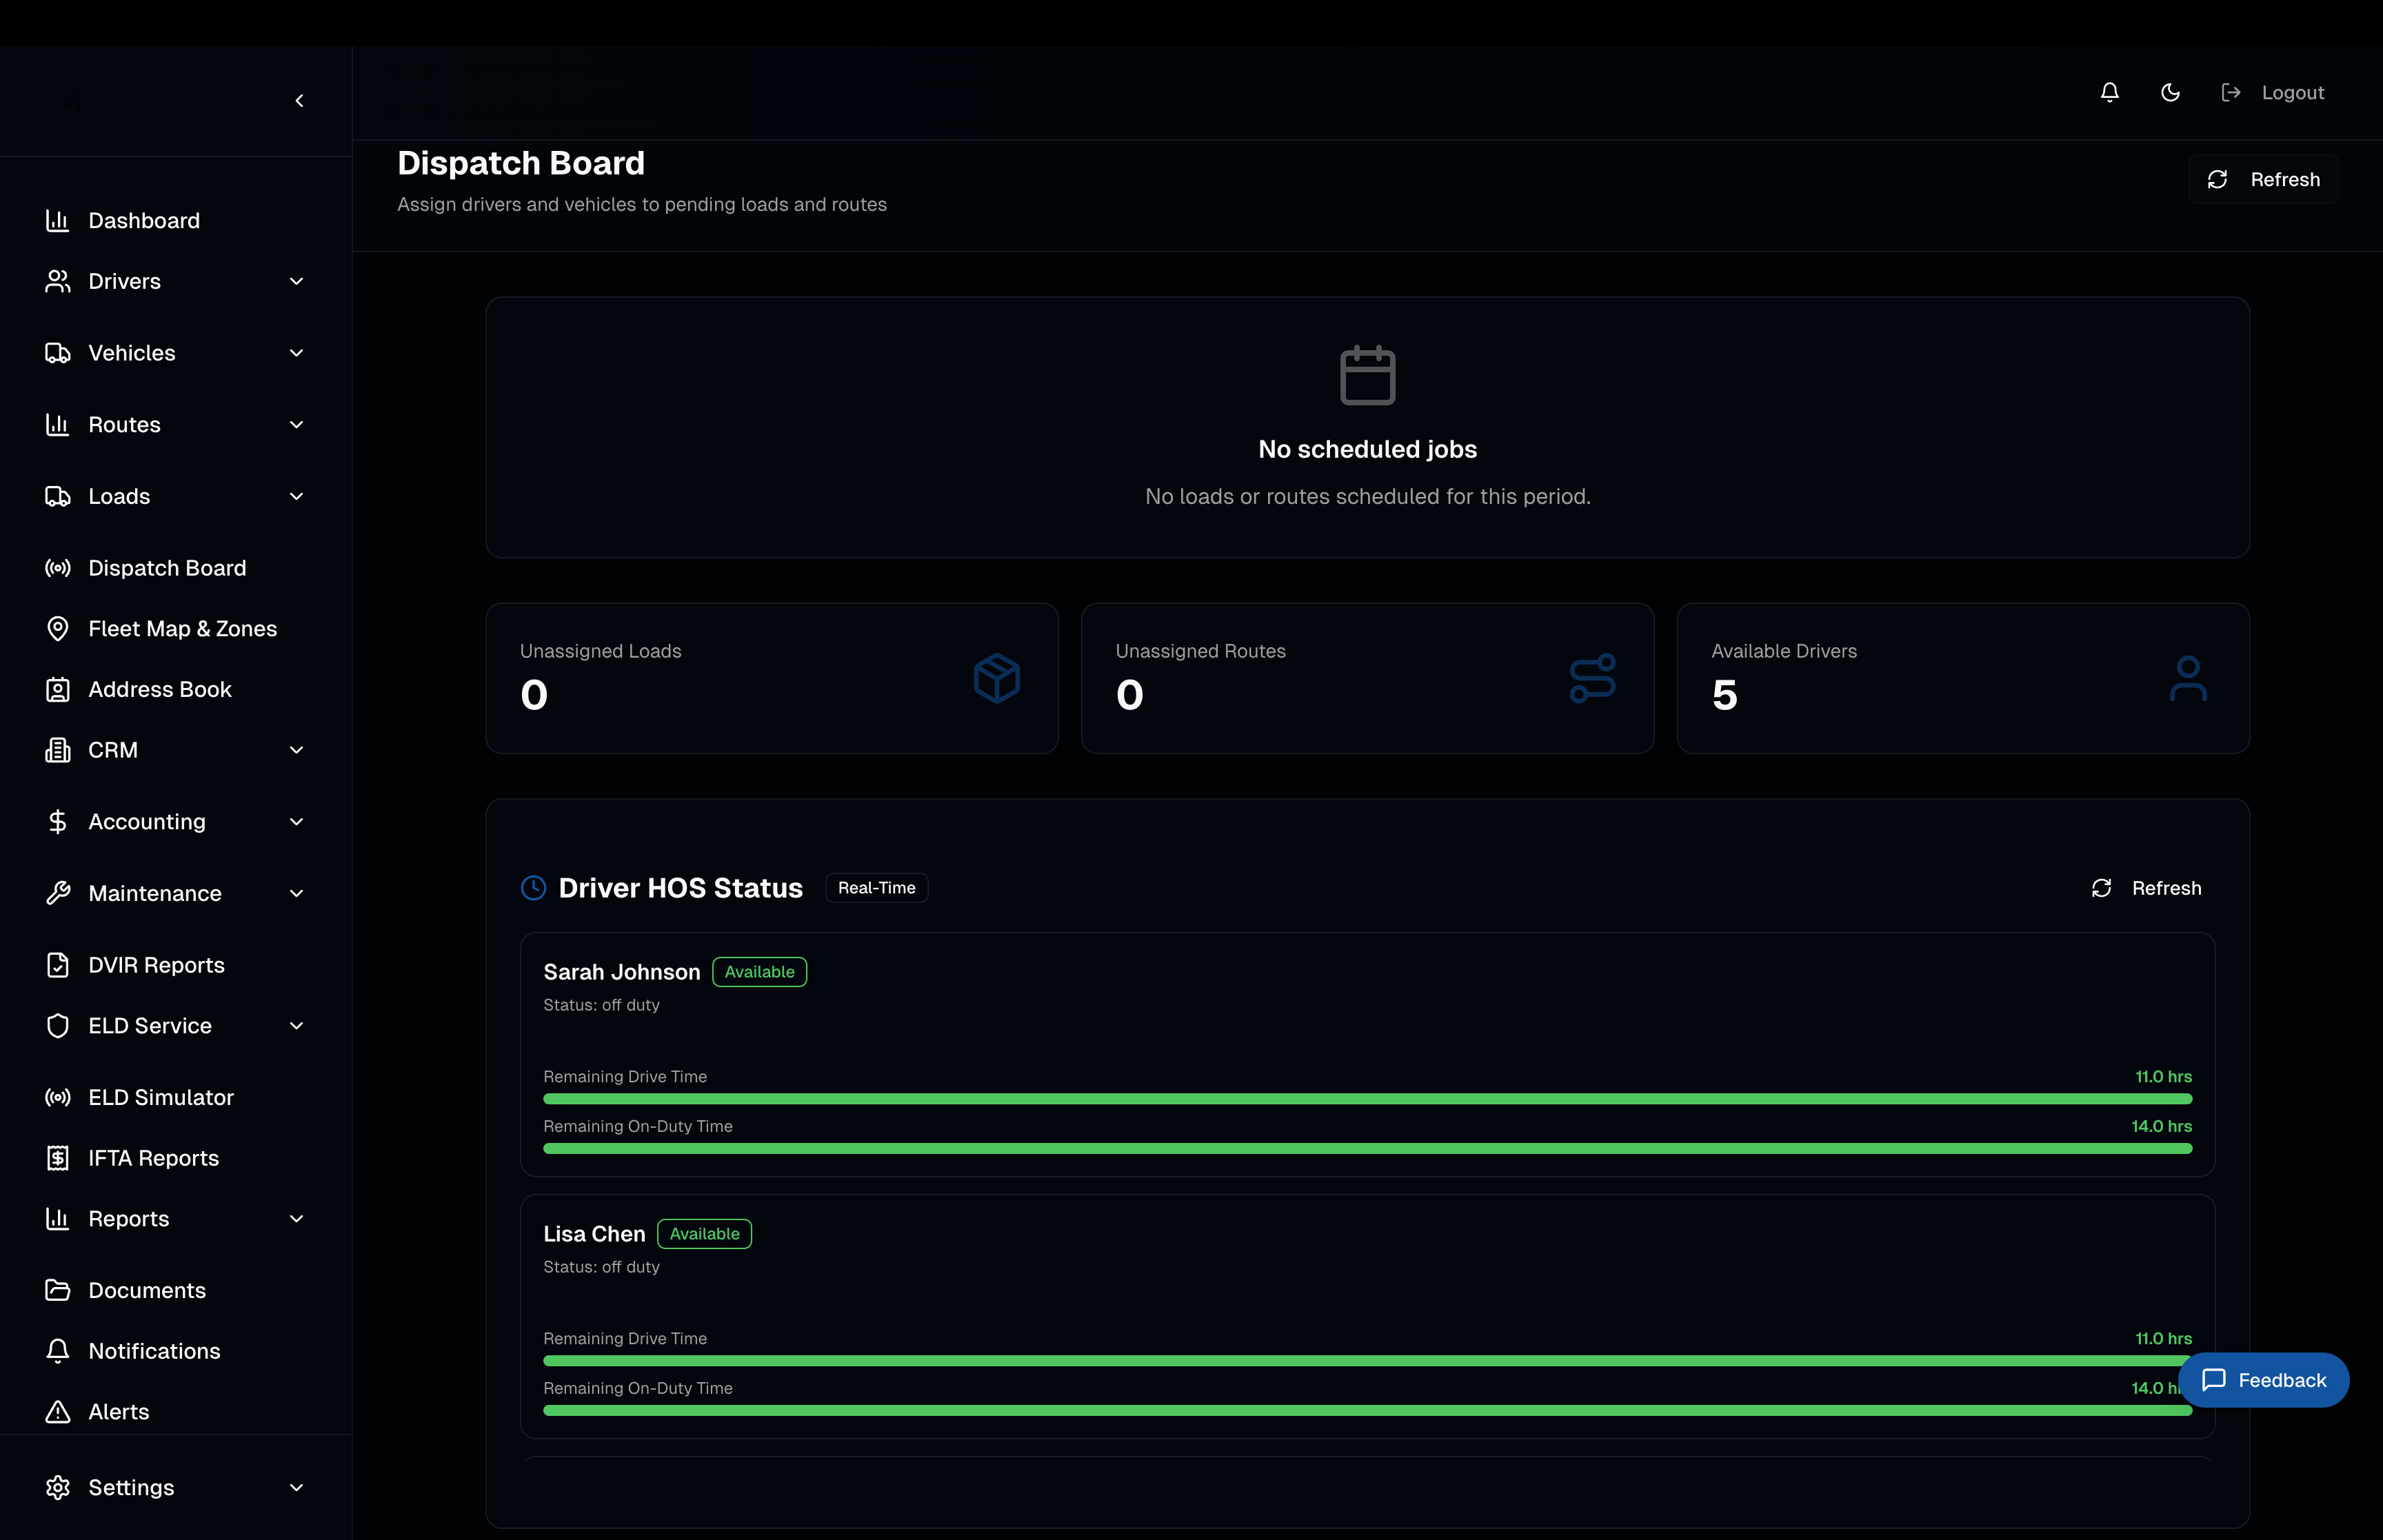Screen dimensions: 2383x1540
Task: Click the Available Drivers person icon
Action: tap(2187, 679)
